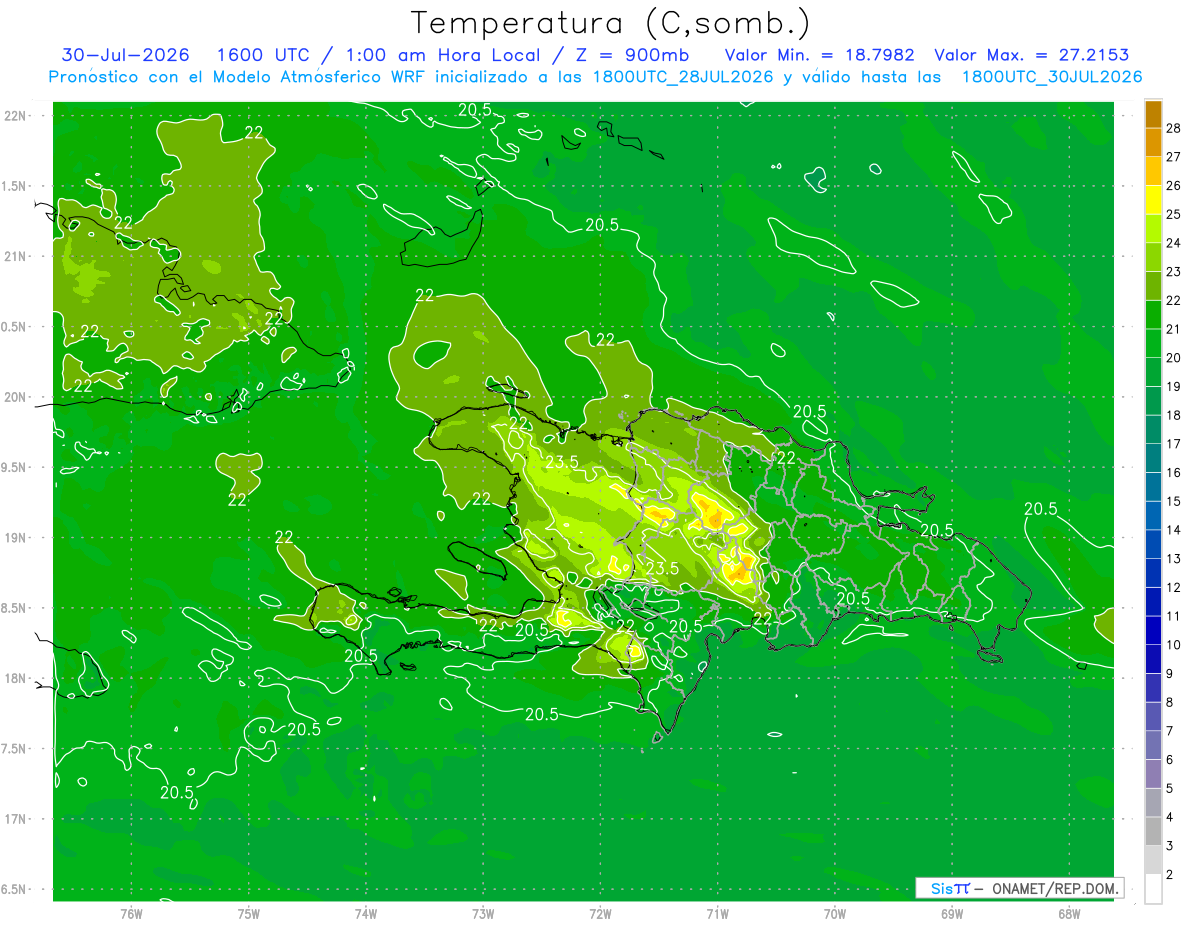The image size is (1200, 927).
Task: Pick the topmost orange-brown color bar swatch above 28
Action: coord(1153,113)
